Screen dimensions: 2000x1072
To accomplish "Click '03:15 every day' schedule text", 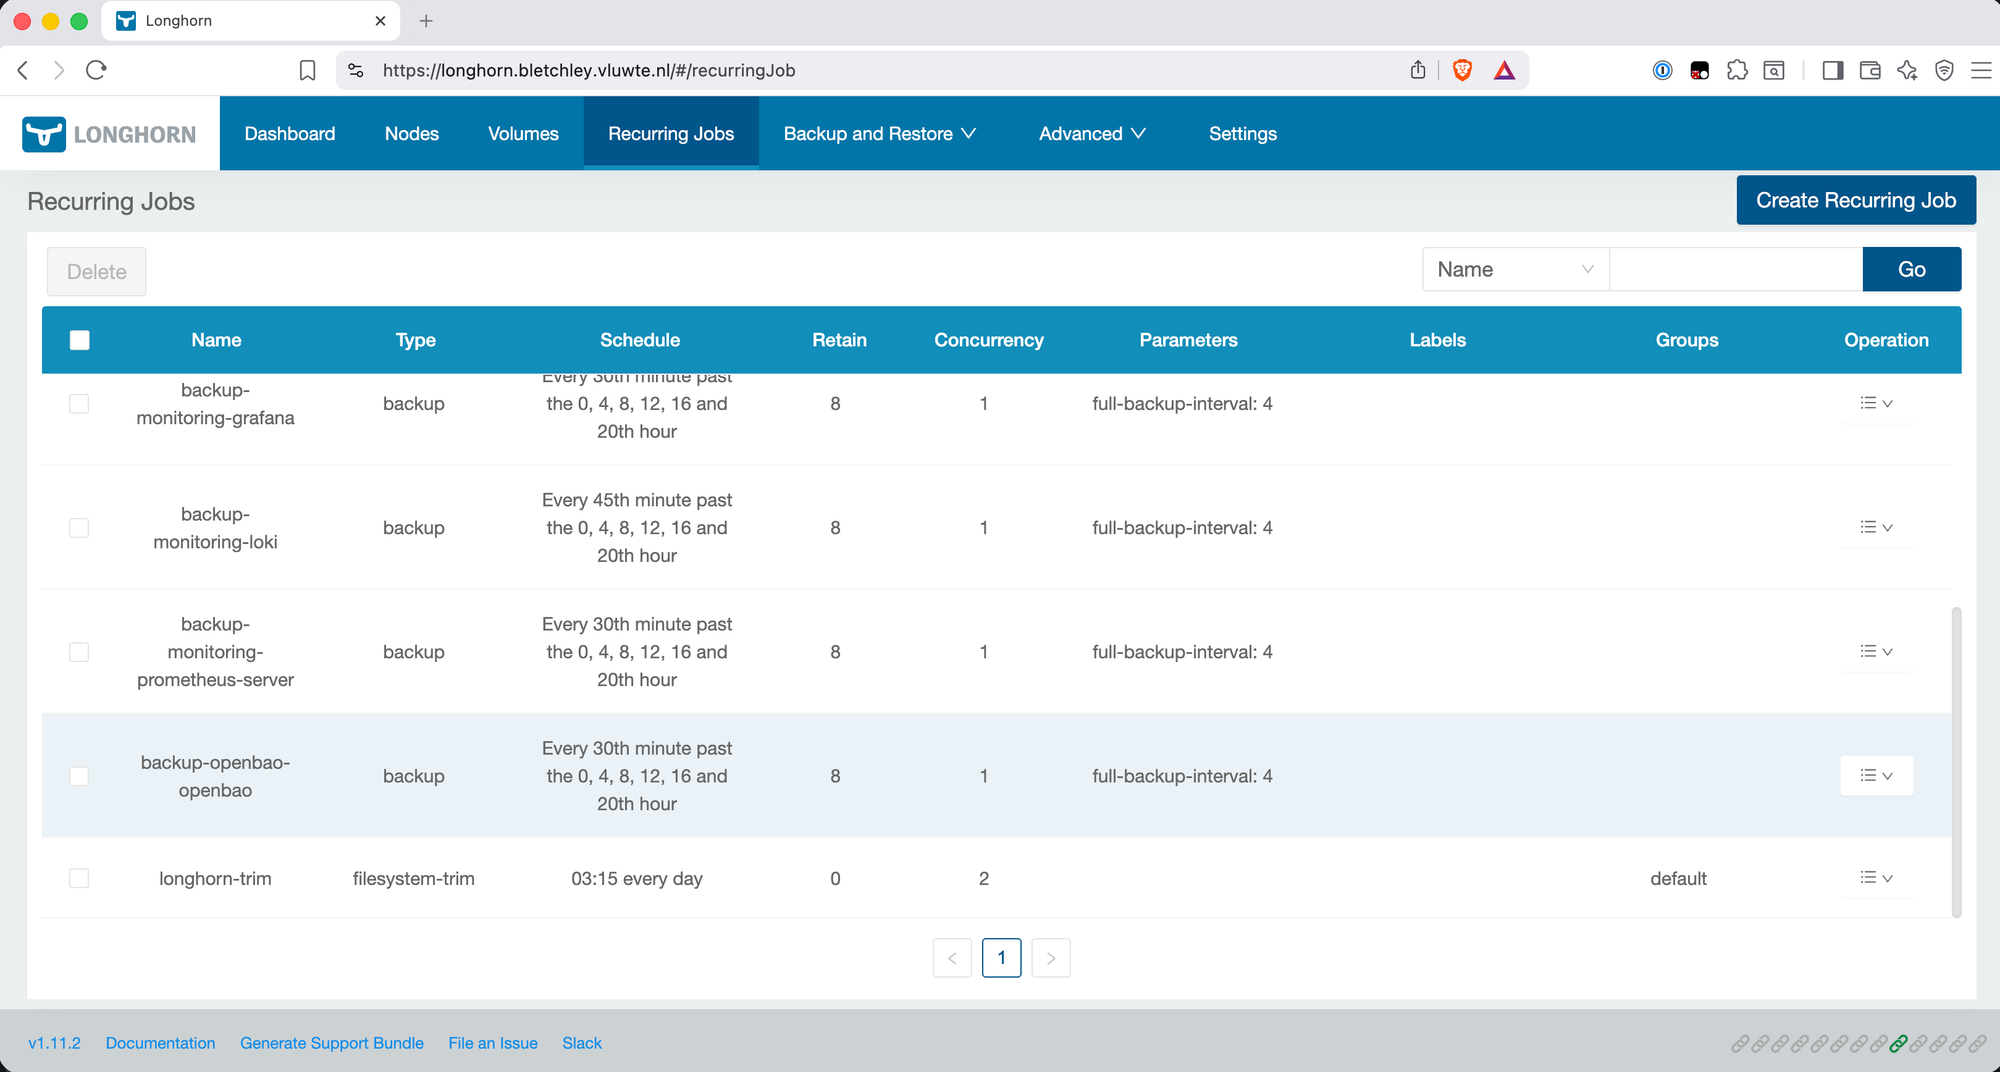I will 637,878.
